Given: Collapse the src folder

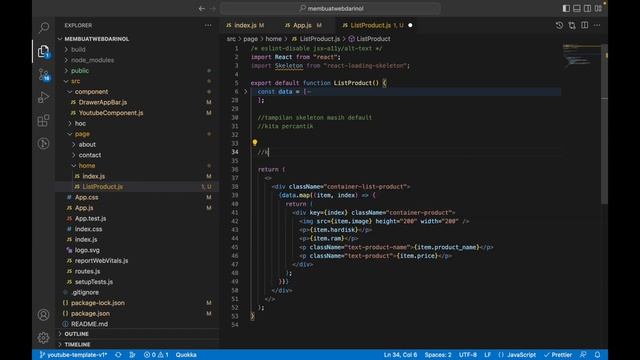Looking at the screenshot, I should pos(76,81).
